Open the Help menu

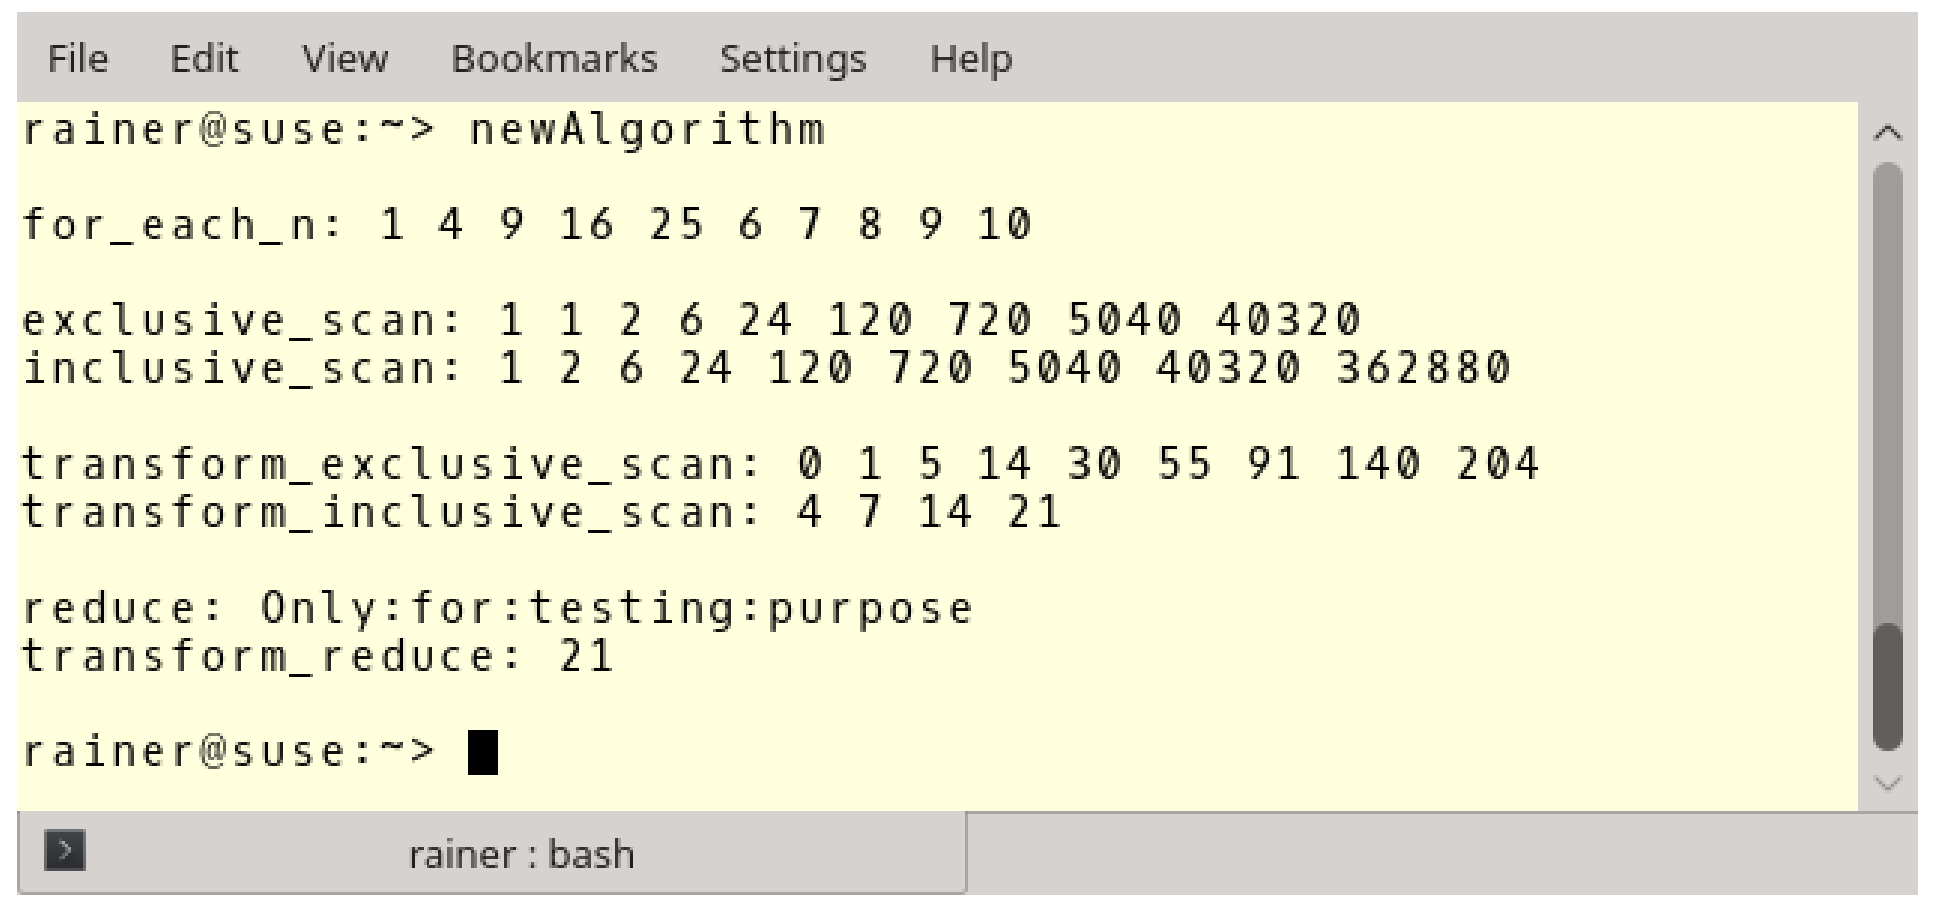coord(971,59)
